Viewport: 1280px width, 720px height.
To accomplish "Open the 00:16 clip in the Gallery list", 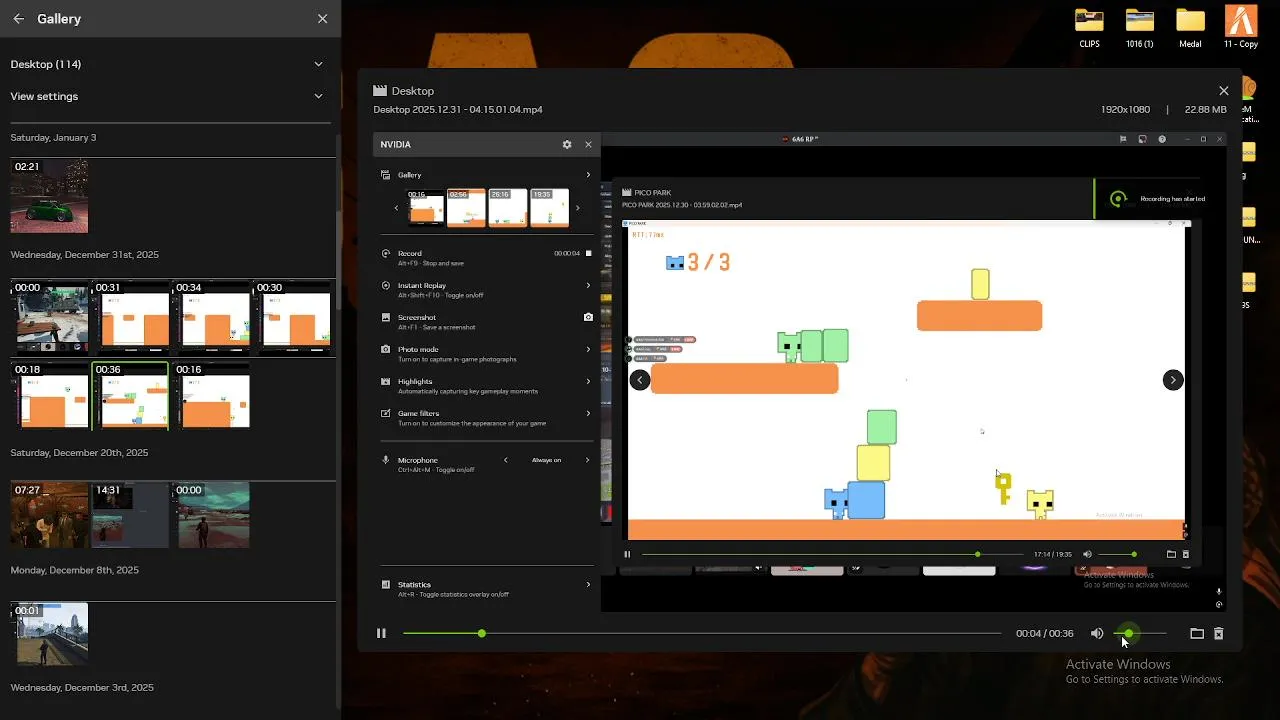I will [x=211, y=396].
